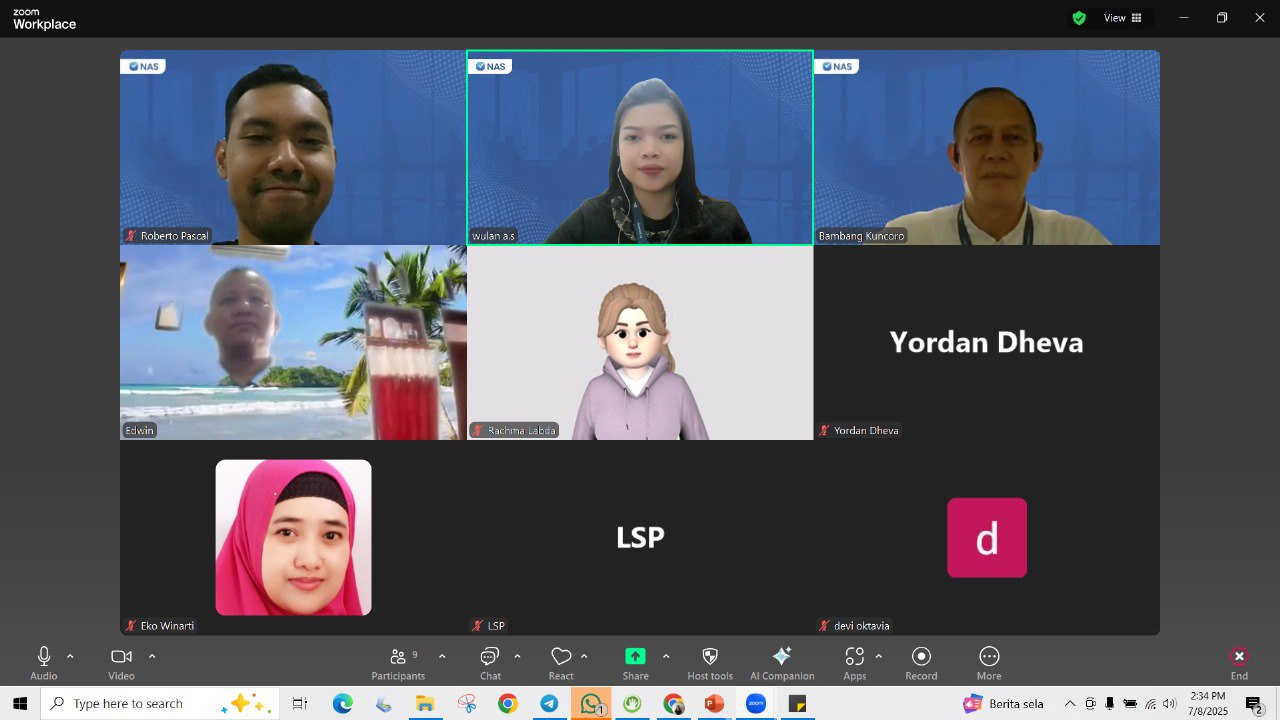
Task: Start recording with the Record button
Action: [x=921, y=663]
